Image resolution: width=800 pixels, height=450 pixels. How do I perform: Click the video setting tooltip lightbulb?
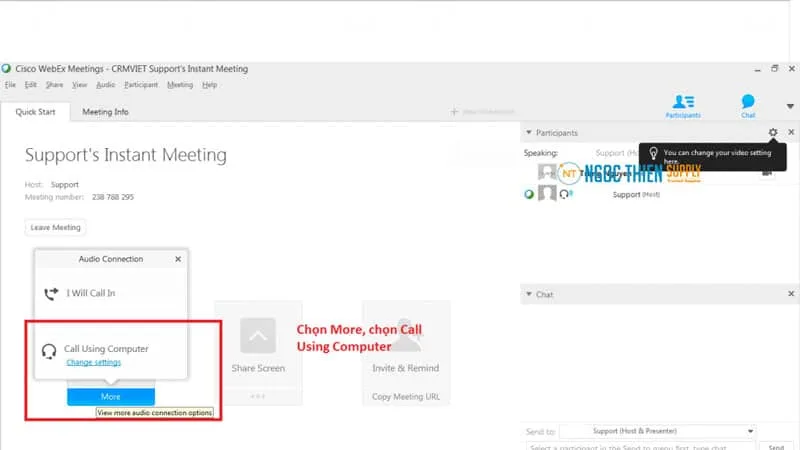[653, 153]
